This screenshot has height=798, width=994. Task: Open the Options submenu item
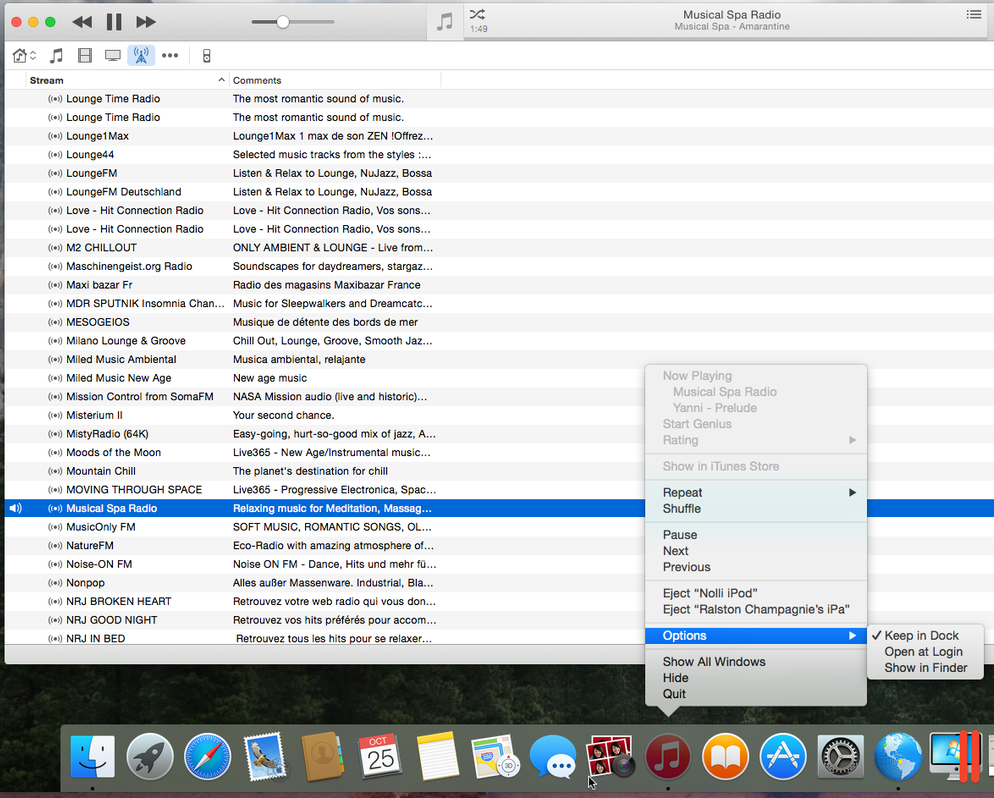click(x=756, y=636)
